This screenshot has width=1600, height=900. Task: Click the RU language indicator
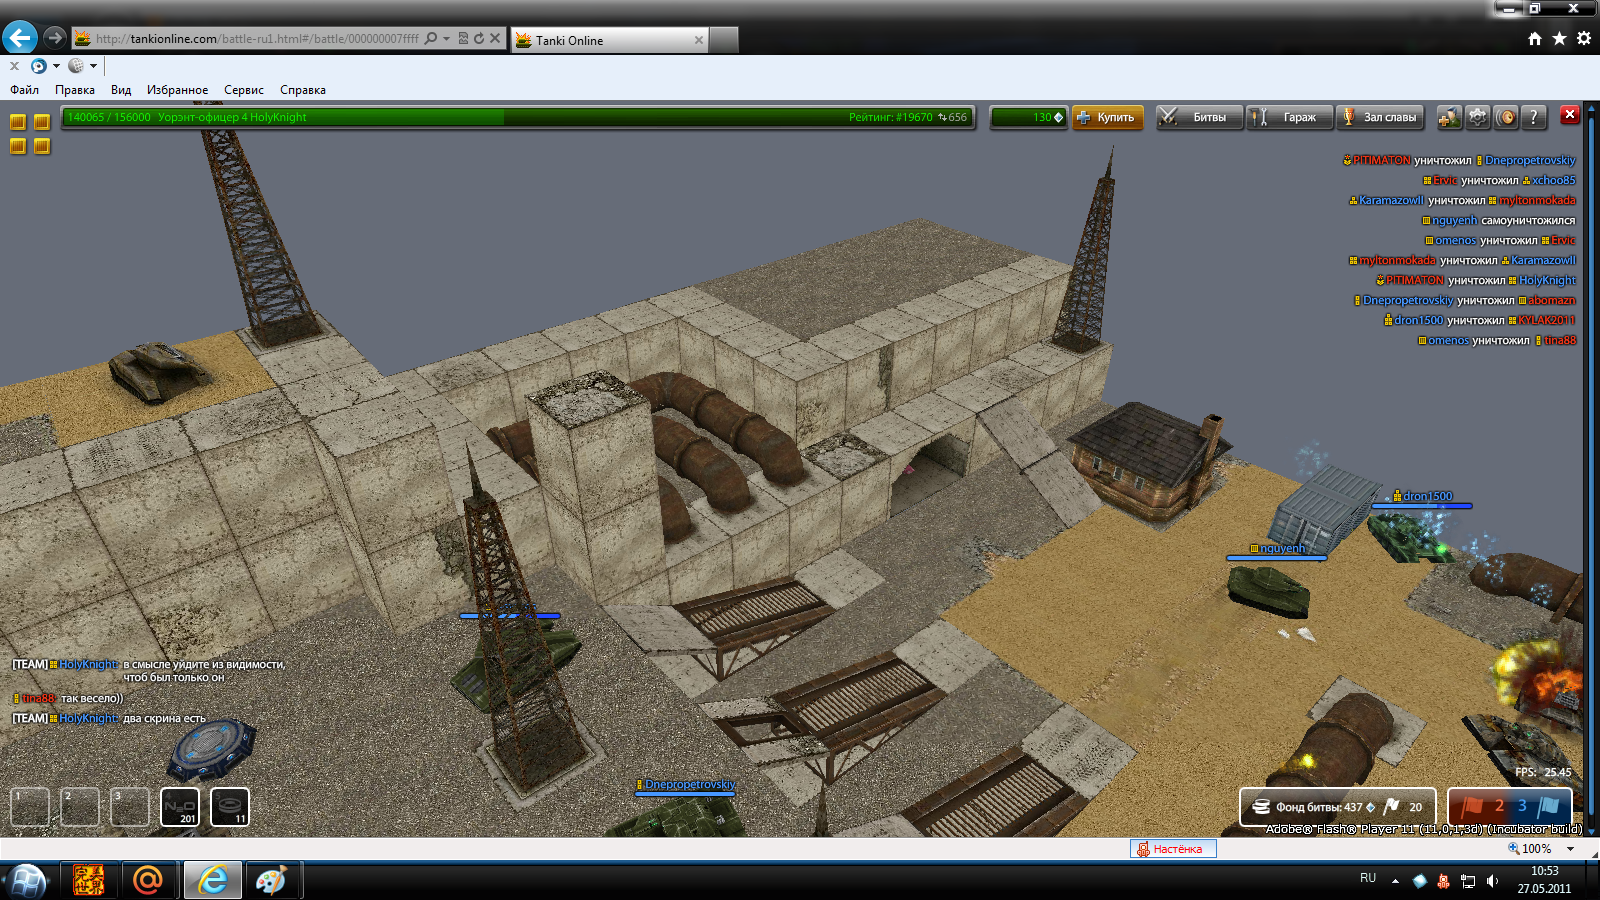click(x=1368, y=878)
